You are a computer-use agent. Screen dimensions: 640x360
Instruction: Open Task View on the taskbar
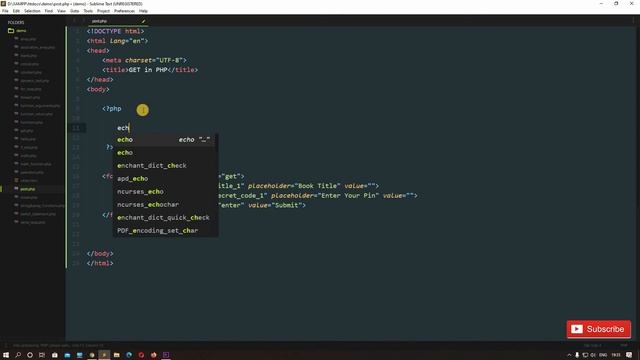[42, 355]
